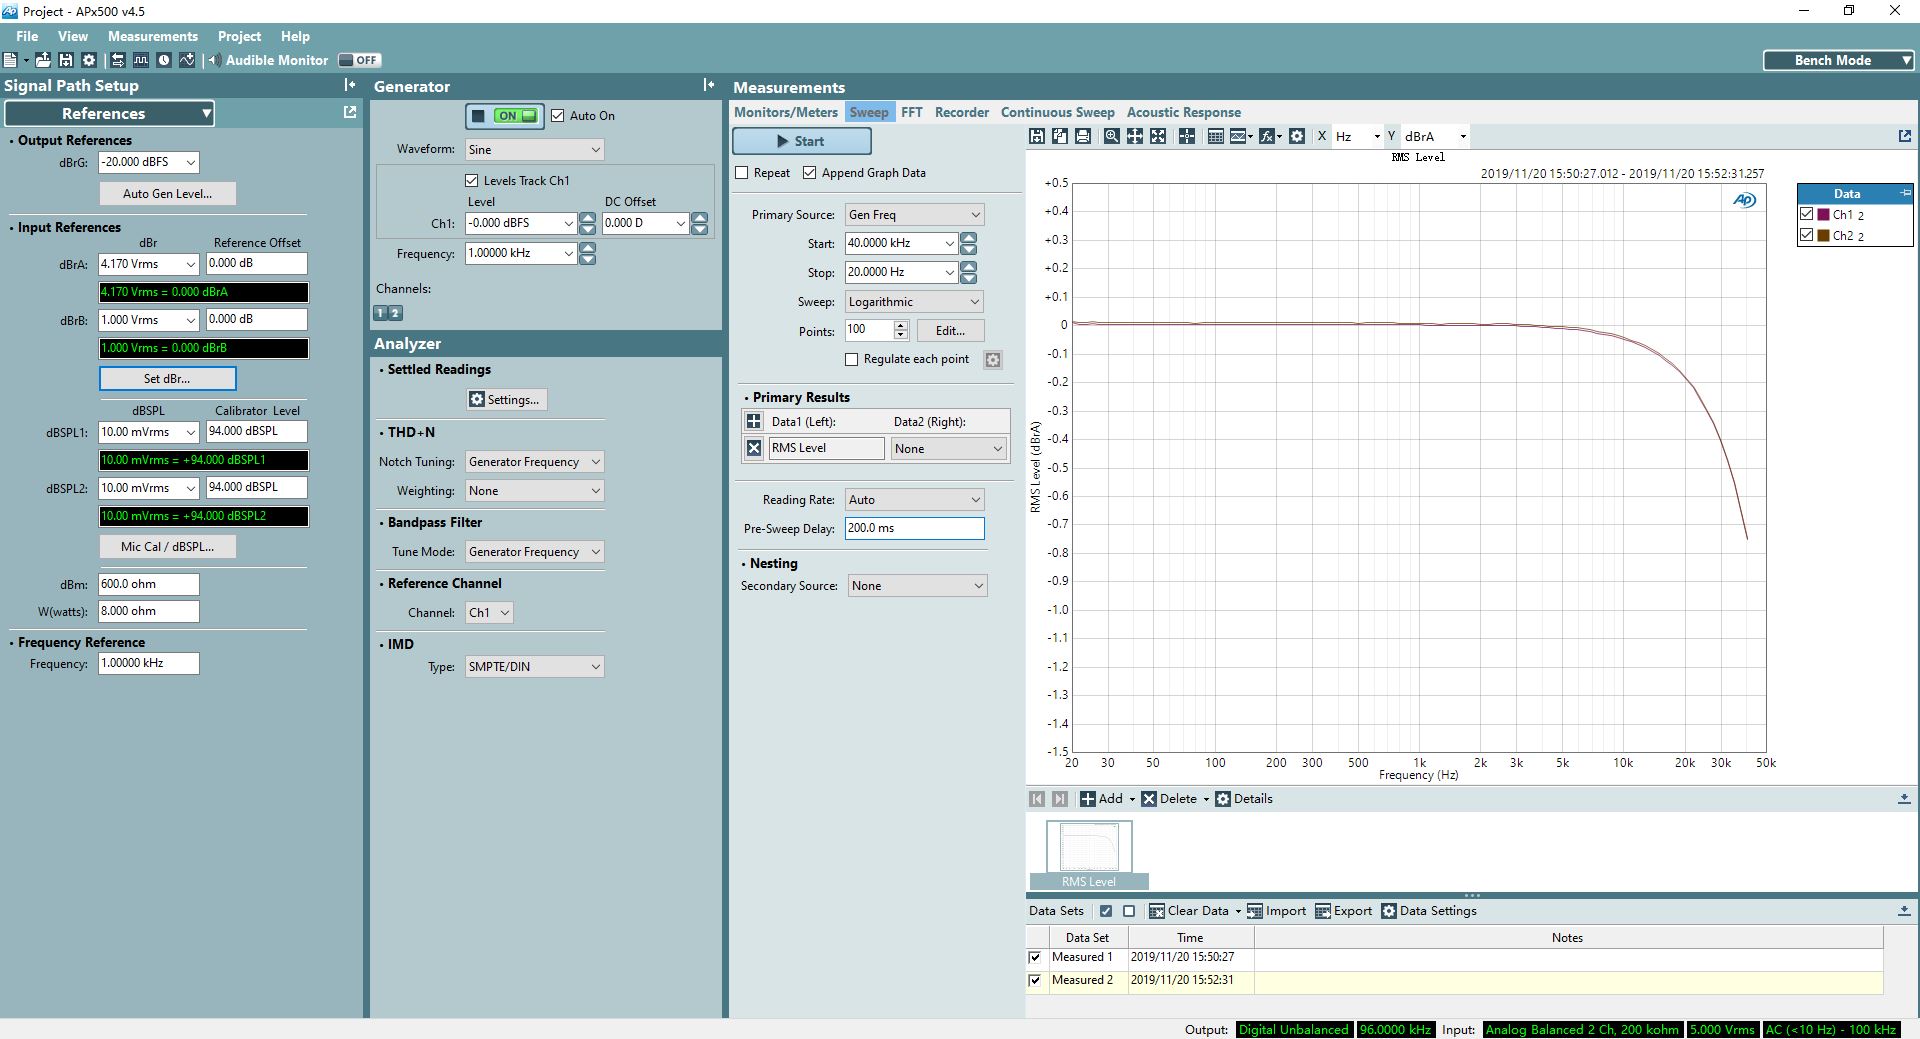Open the Monitors/Meters tab
Viewport: 1920px width, 1039px height.
click(786, 112)
